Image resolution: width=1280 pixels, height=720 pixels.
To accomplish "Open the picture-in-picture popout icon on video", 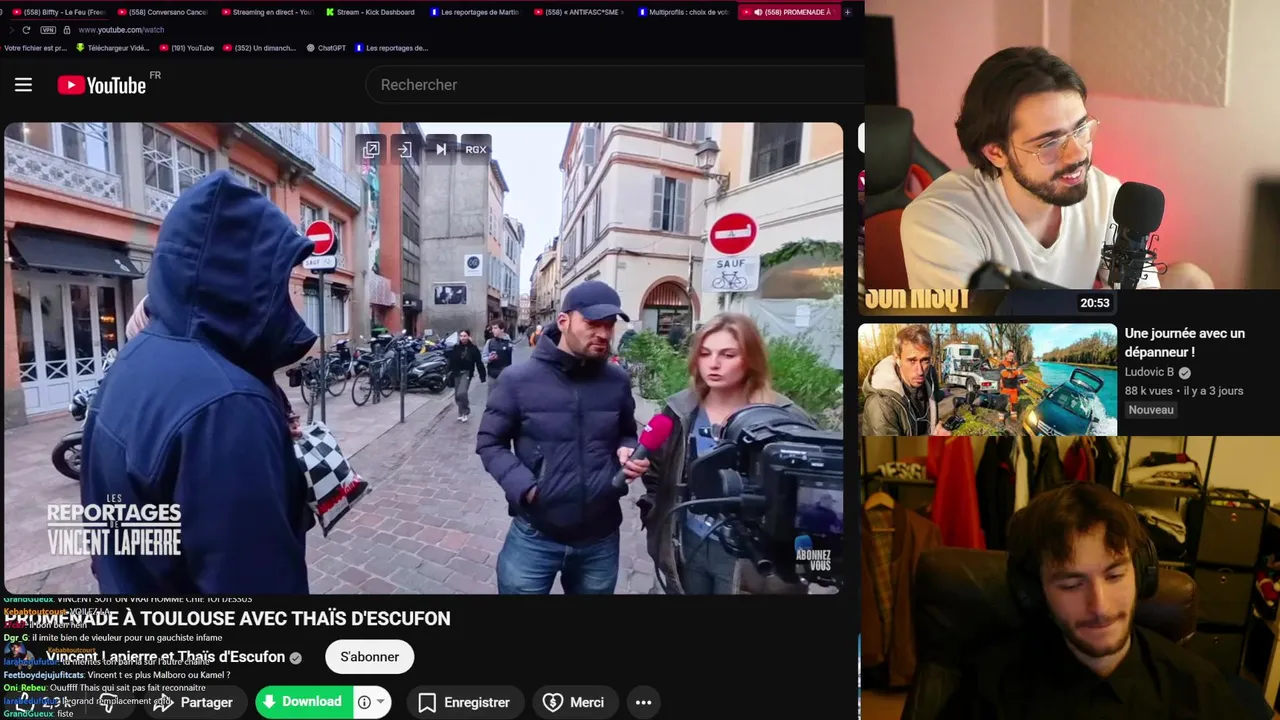I will [371, 149].
